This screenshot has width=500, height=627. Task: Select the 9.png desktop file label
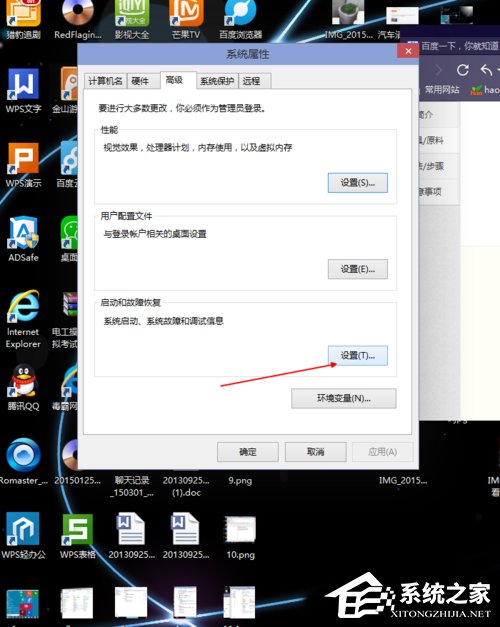tap(240, 480)
